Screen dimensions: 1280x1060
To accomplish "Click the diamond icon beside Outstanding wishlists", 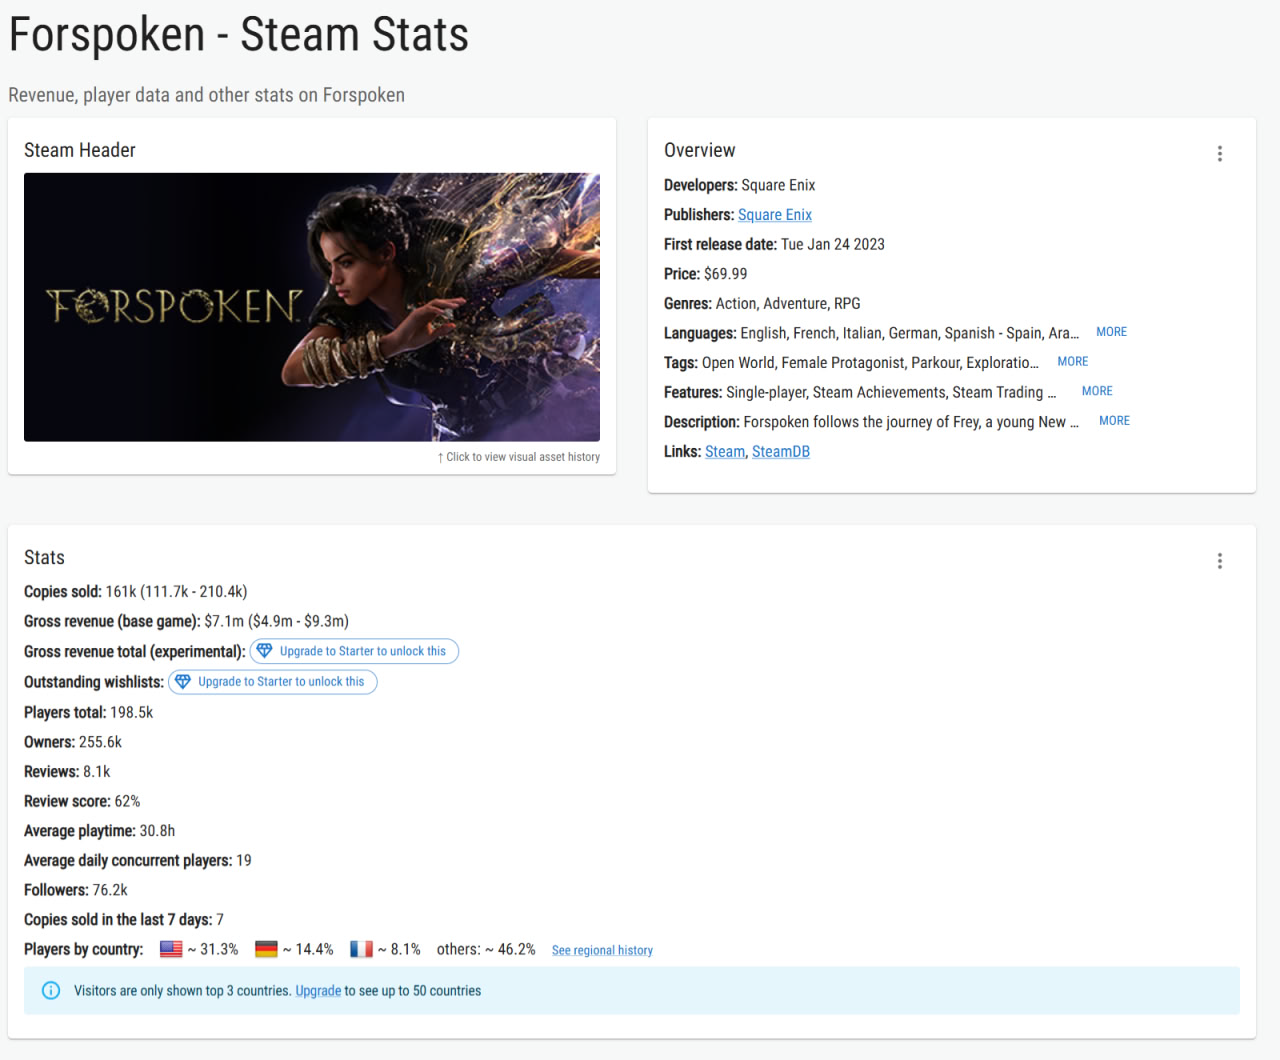I will (182, 682).
